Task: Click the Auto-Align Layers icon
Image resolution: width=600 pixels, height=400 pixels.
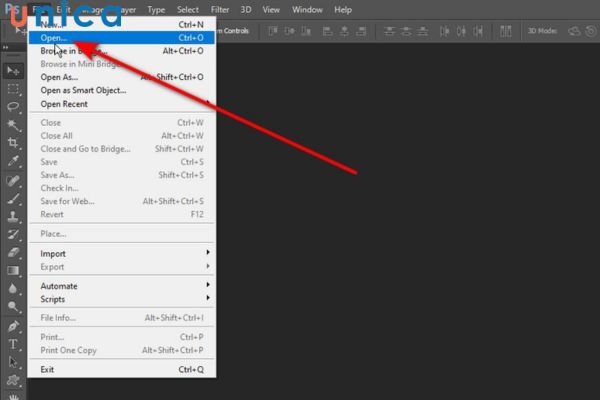Action: pos(505,31)
